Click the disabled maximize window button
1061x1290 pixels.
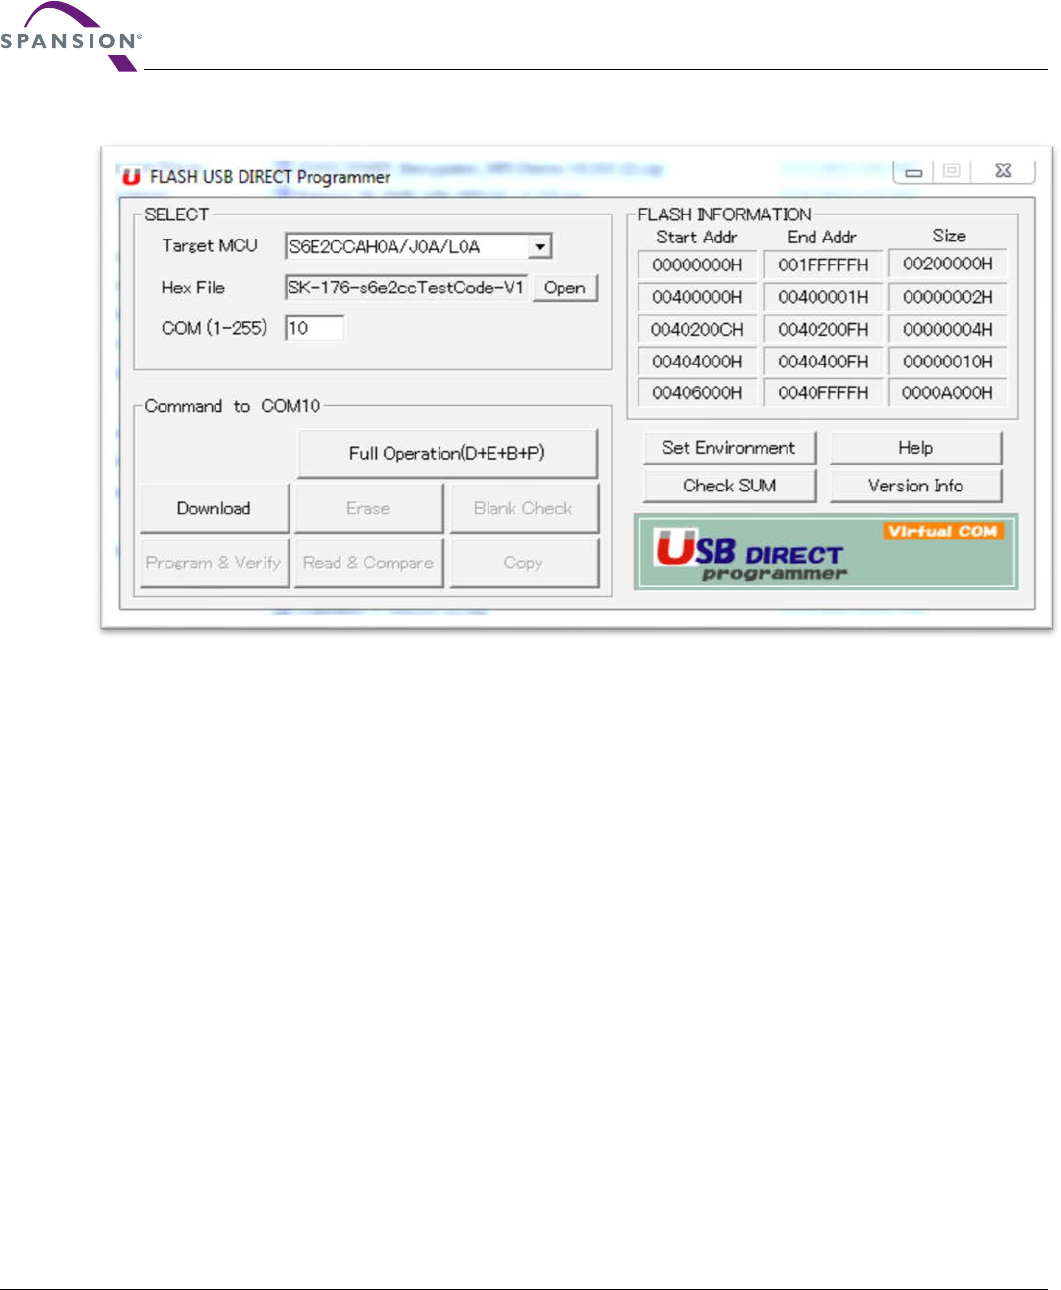[x=952, y=171]
